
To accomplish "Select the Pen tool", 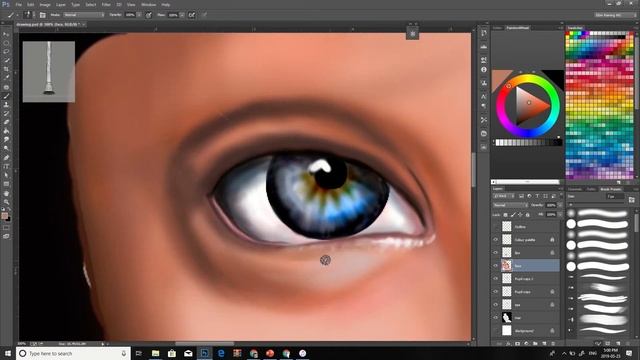I will pyautogui.click(x=6, y=157).
